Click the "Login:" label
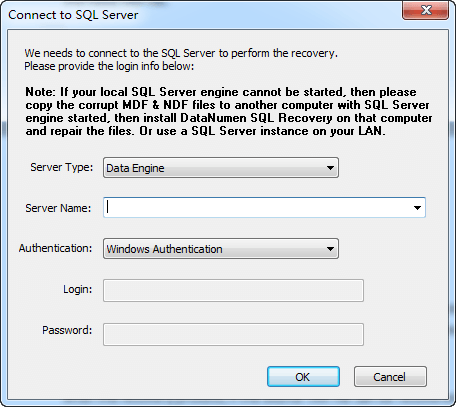 coord(78,289)
